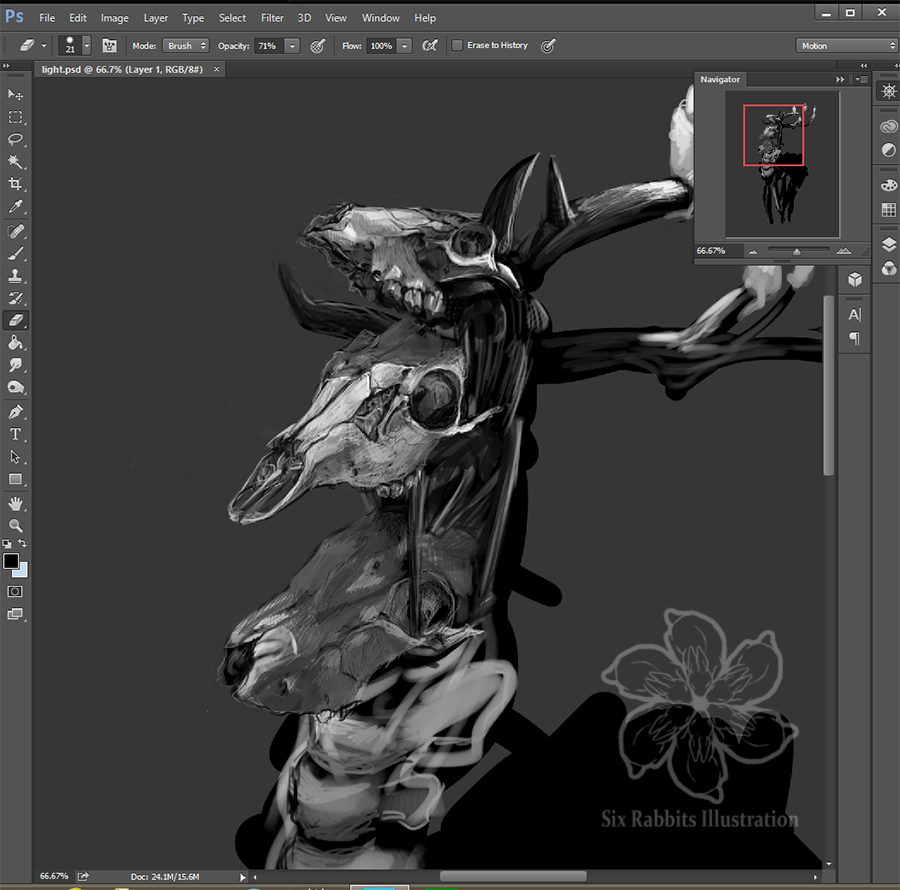Select the Lasso tool
Screen dimensions: 900x890
click(16, 139)
